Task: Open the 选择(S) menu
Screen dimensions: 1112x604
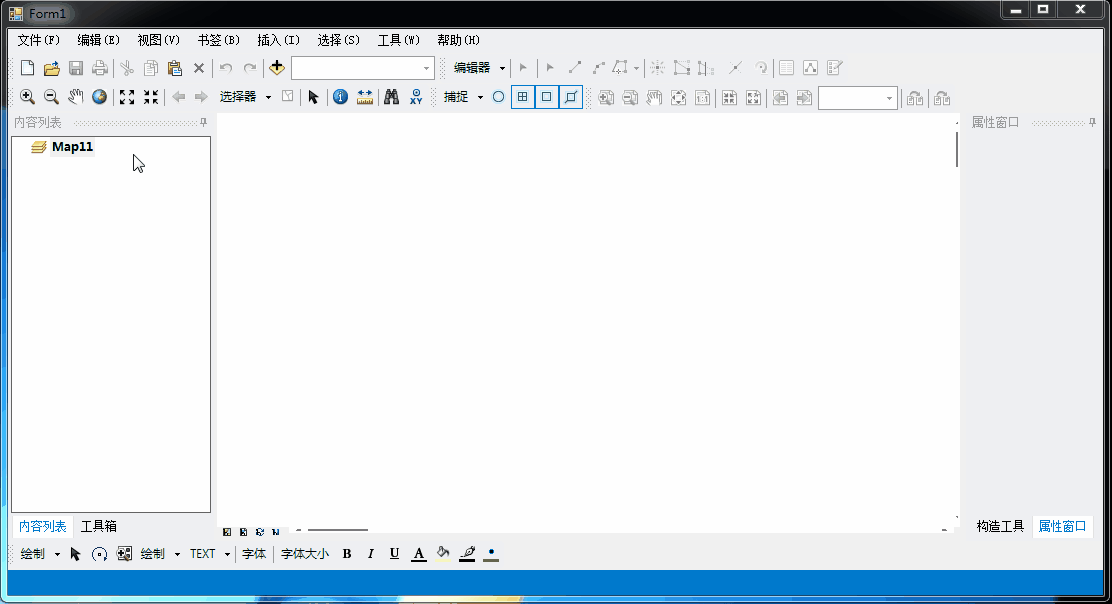Action: click(338, 40)
